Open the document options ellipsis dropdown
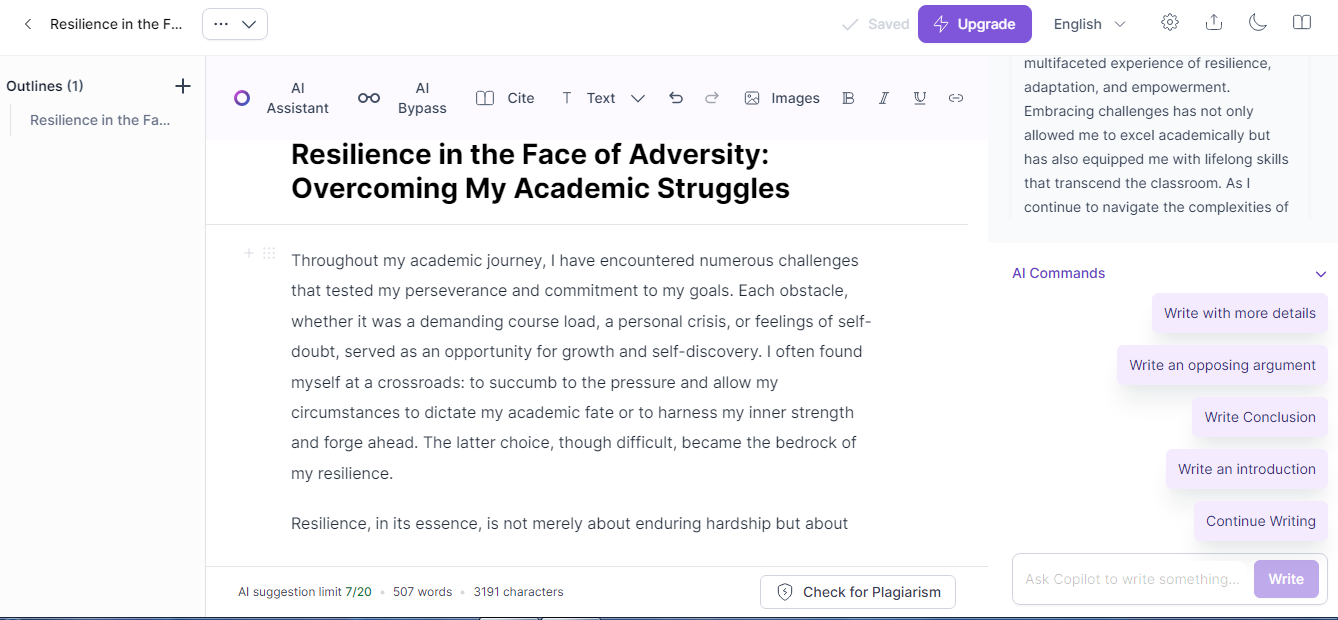This screenshot has height=620, width=1338. (x=235, y=24)
